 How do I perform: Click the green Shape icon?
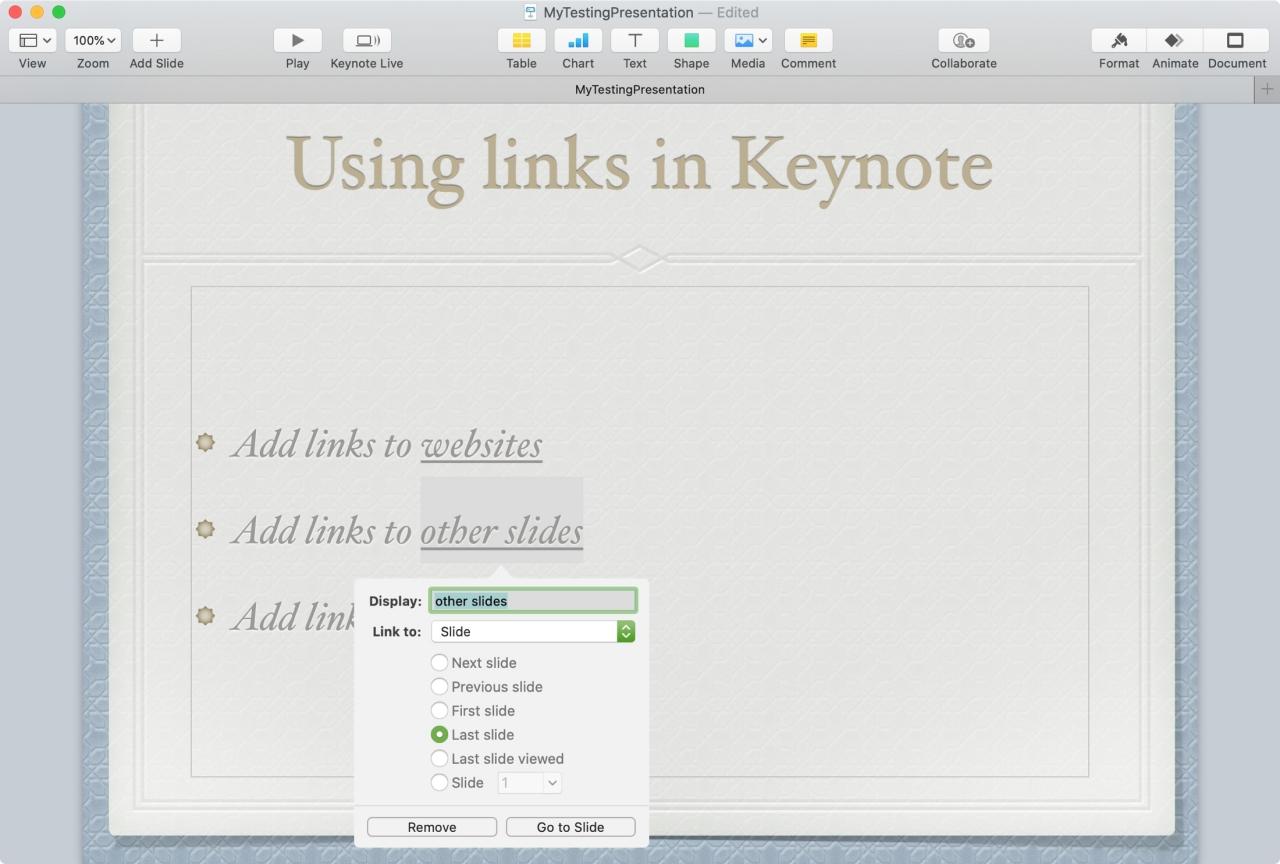691,41
